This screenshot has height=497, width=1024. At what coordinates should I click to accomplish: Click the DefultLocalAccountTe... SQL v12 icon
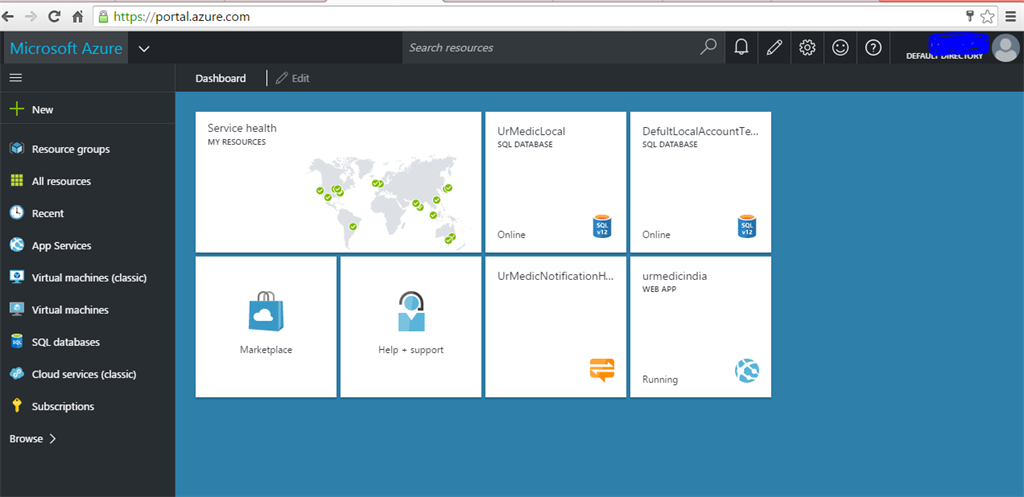[x=747, y=227]
